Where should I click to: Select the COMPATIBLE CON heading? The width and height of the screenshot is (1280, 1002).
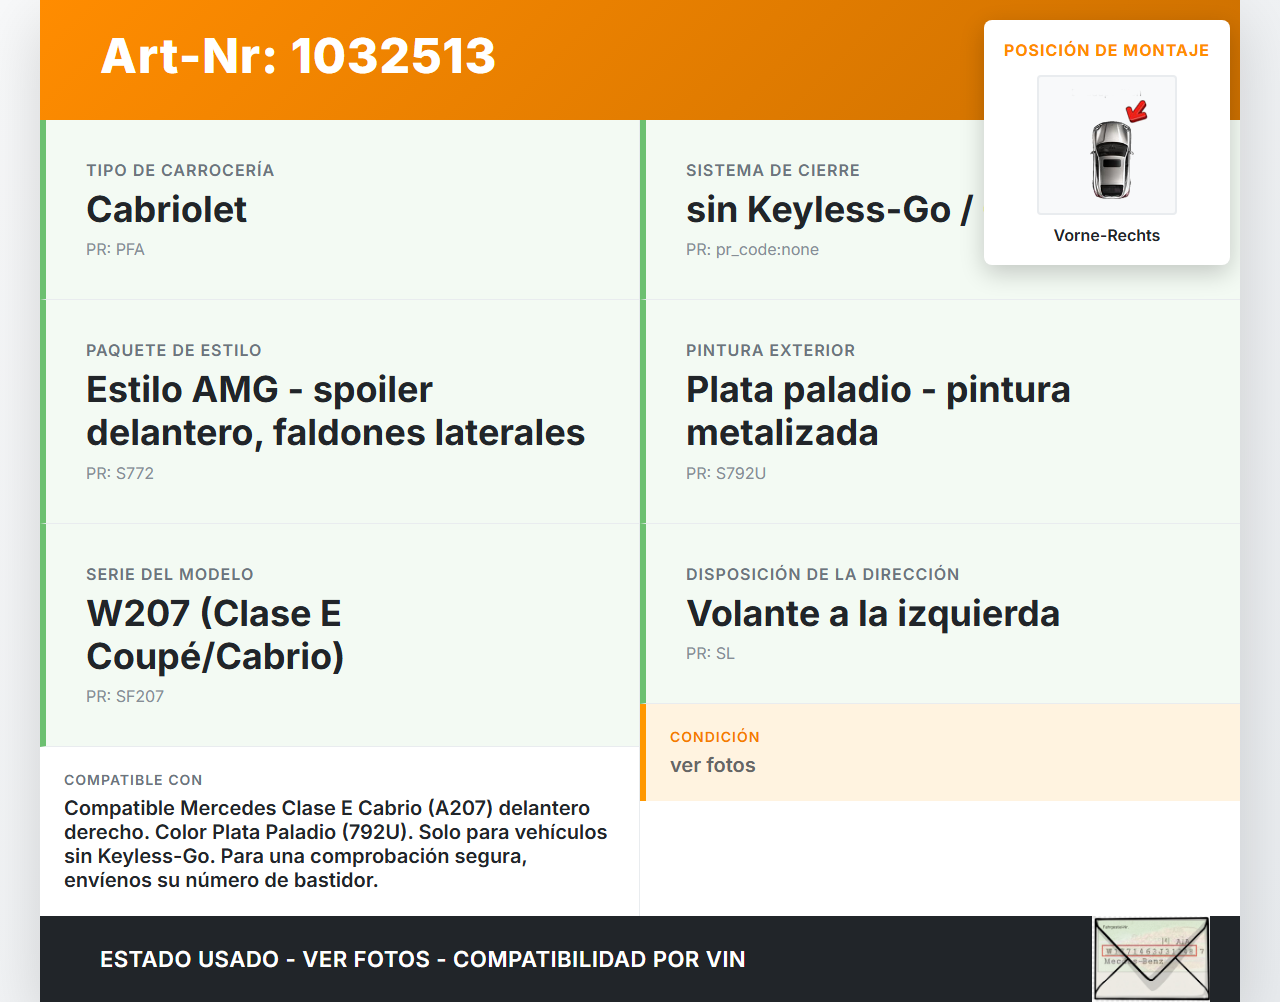(133, 780)
